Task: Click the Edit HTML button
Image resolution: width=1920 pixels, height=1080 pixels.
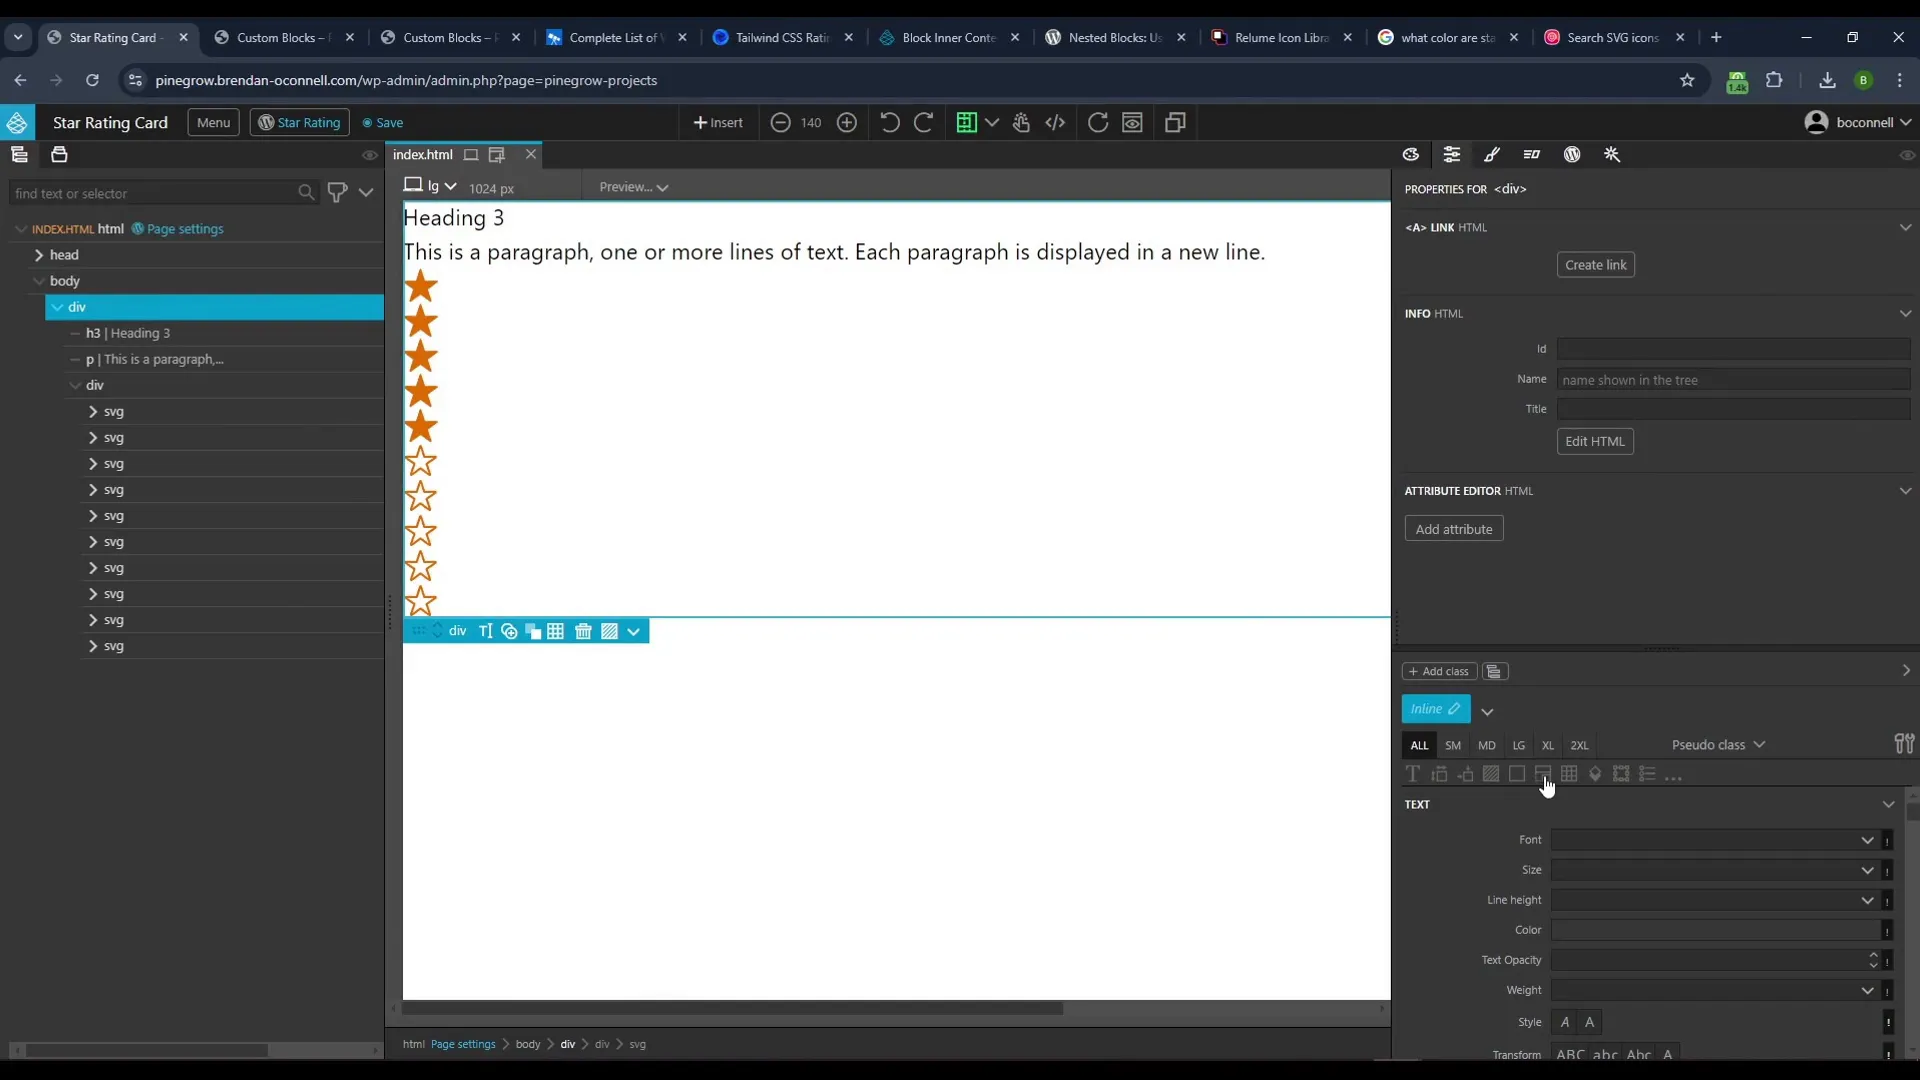Action: [1596, 440]
